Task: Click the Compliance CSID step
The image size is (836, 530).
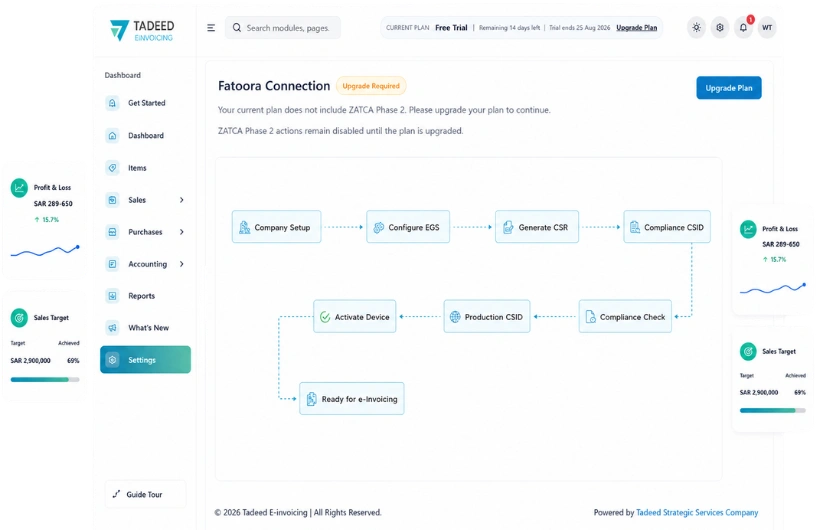Action: click(x=667, y=227)
